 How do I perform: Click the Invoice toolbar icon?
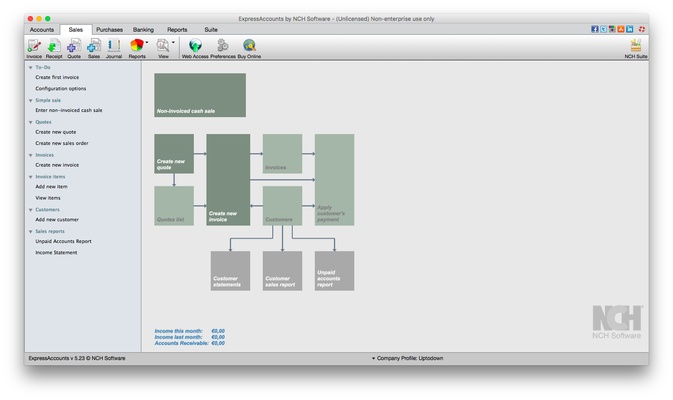(34, 47)
